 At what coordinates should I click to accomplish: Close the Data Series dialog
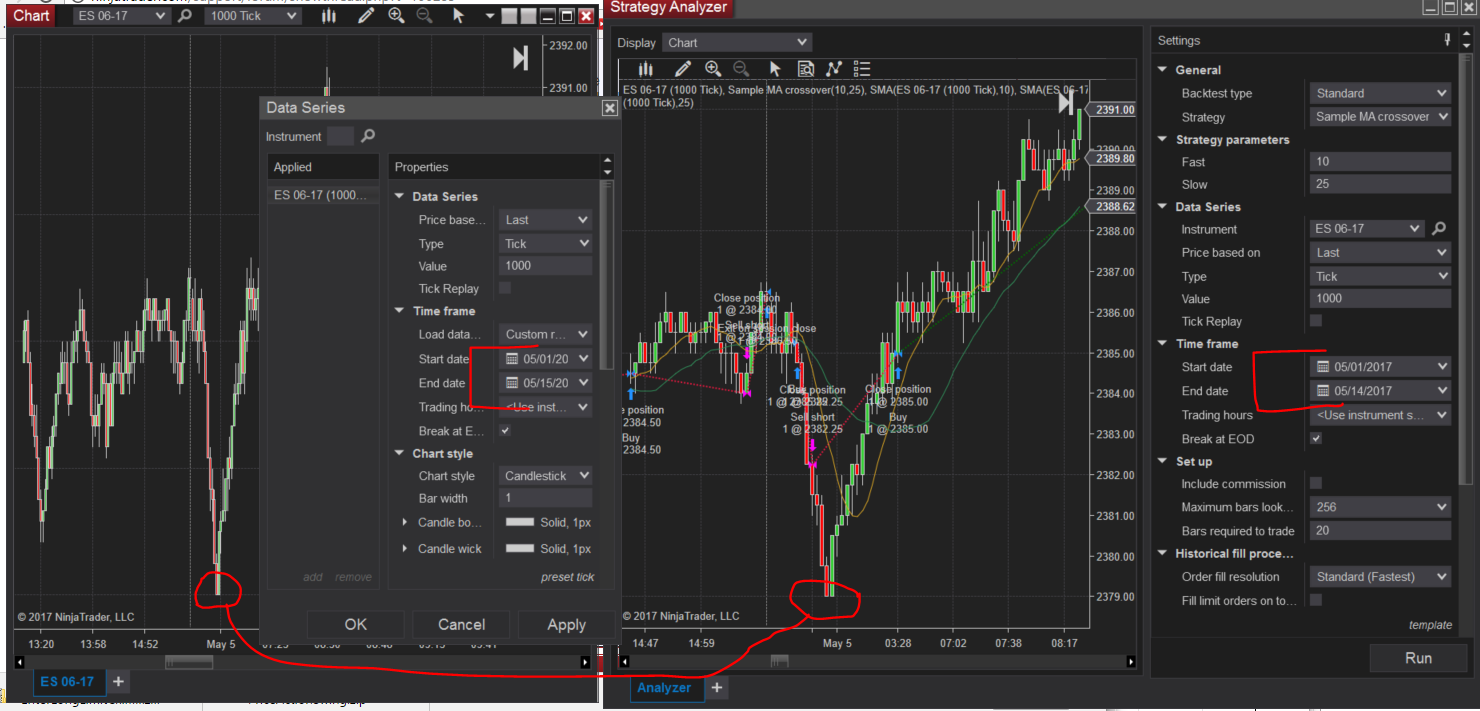pos(609,108)
